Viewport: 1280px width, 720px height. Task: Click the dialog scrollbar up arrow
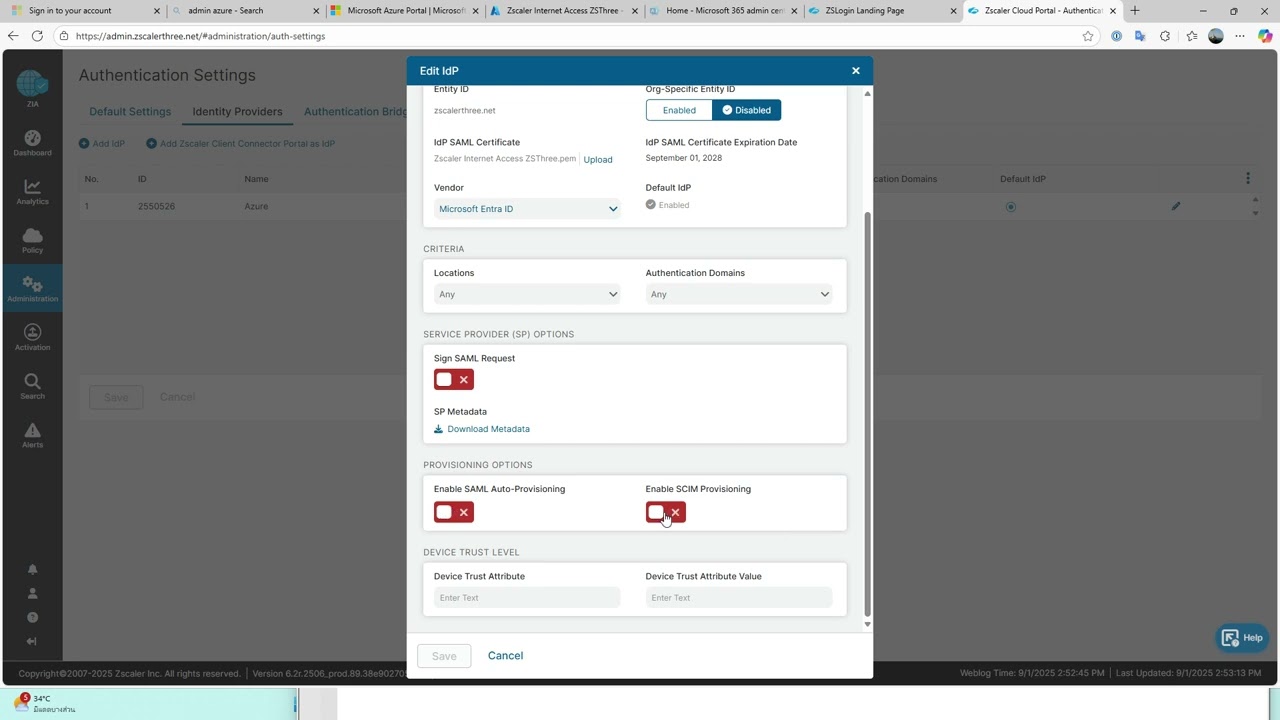[x=867, y=93]
